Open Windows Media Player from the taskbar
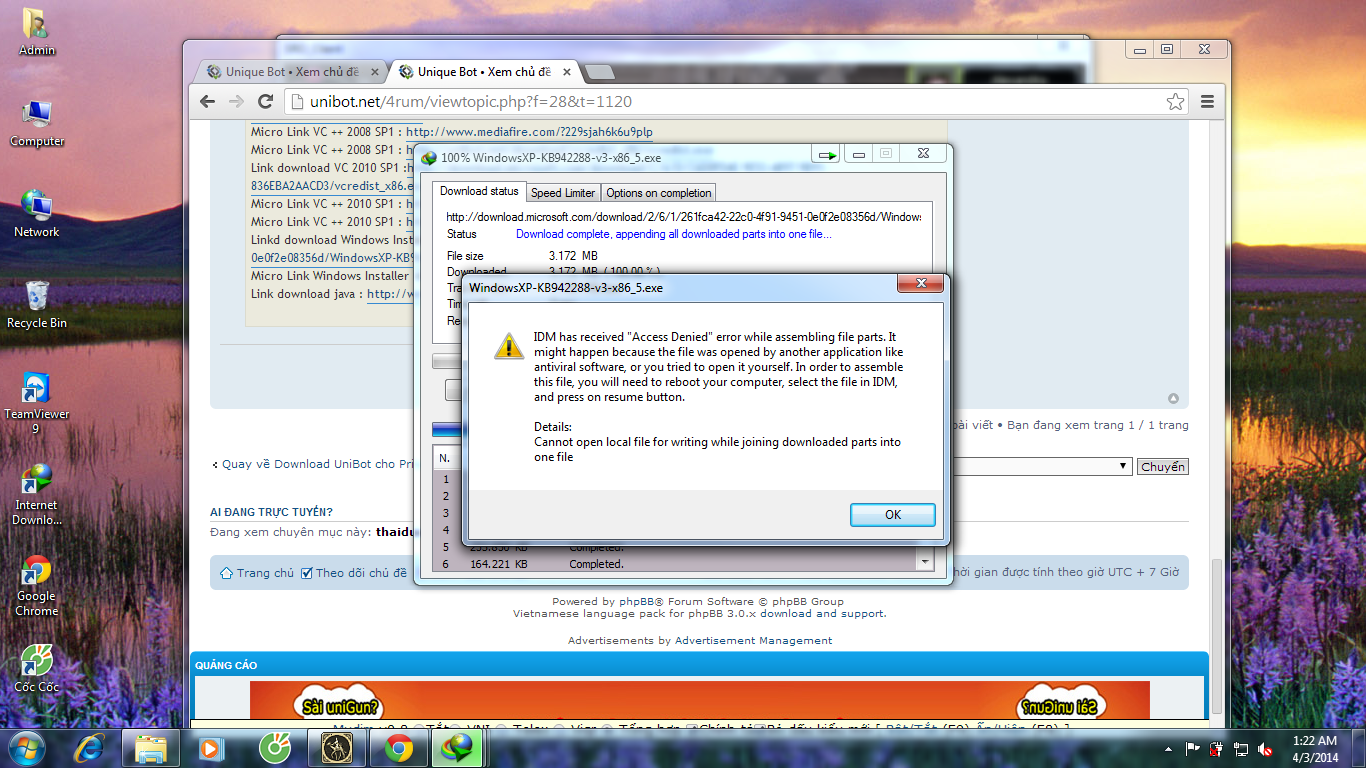The width and height of the screenshot is (1366, 768). click(211, 747)
